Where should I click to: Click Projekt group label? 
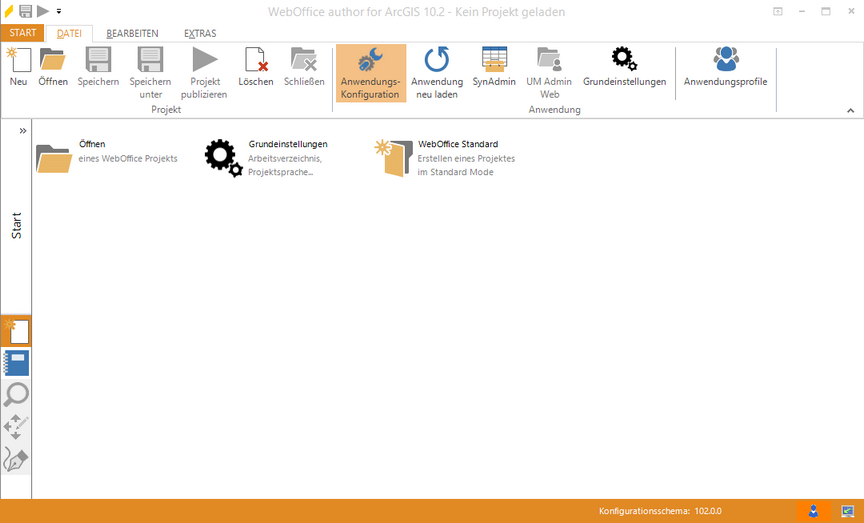pyautogui.click(x=166, y=110)
